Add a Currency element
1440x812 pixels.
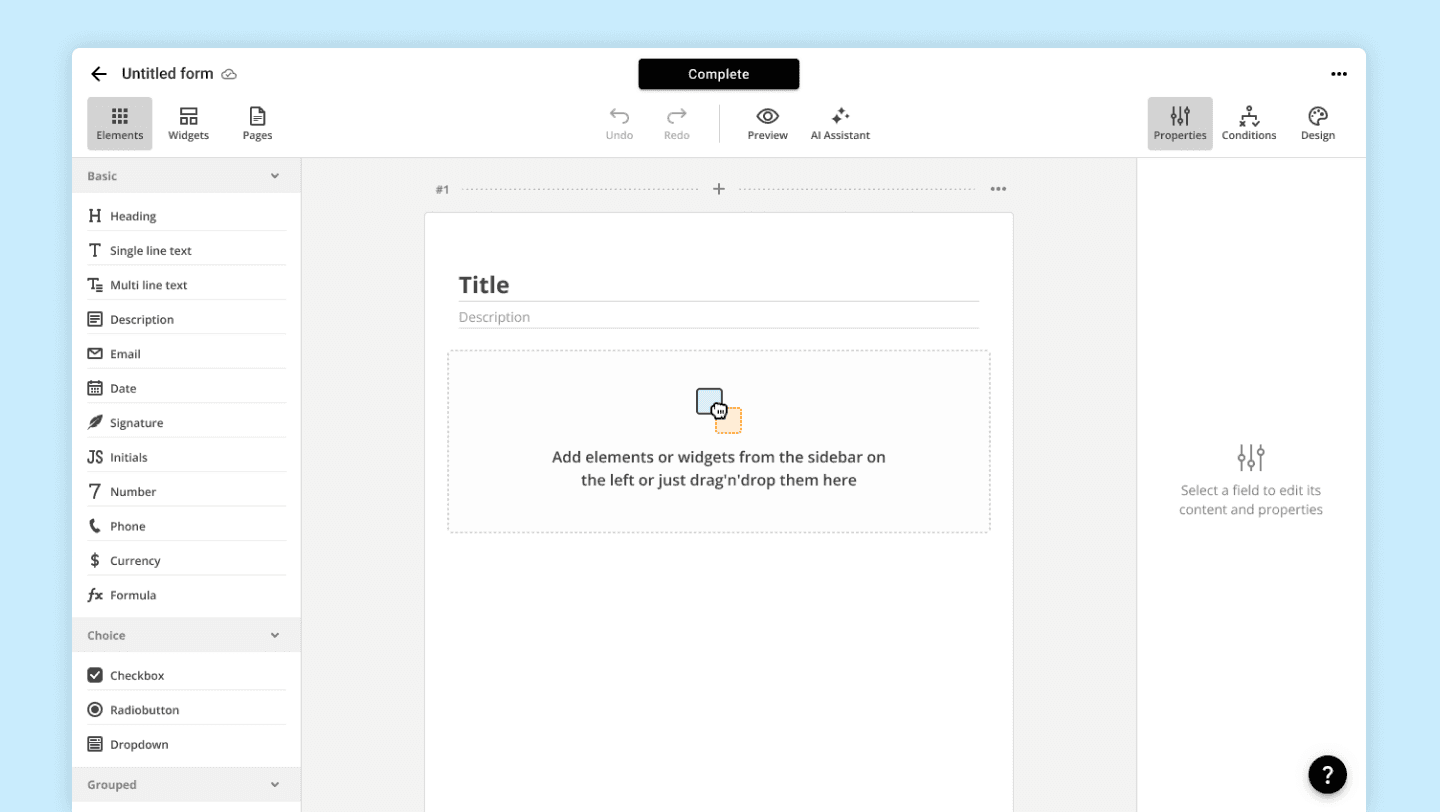tap(186, 561)
